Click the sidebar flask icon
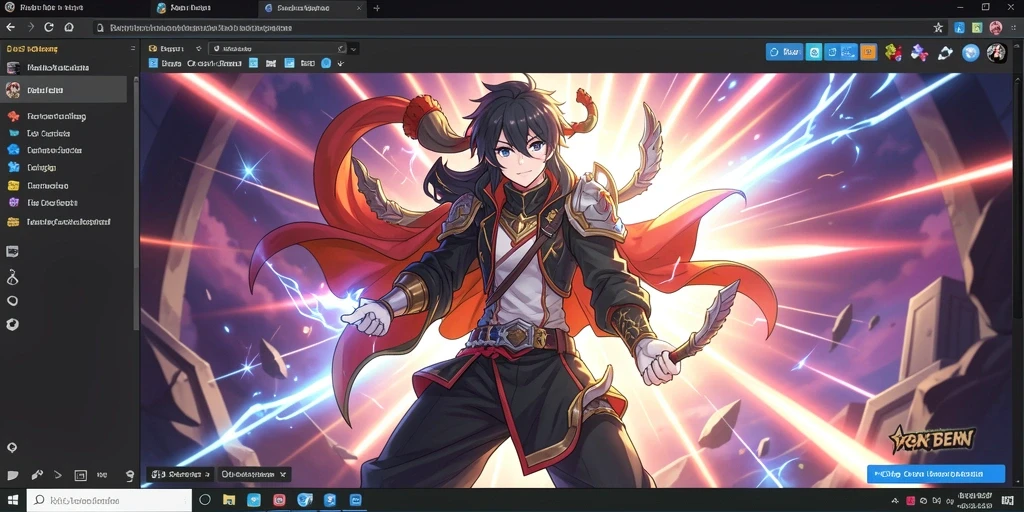This screenshot has height=512, width=1024. tap(12, 277)
